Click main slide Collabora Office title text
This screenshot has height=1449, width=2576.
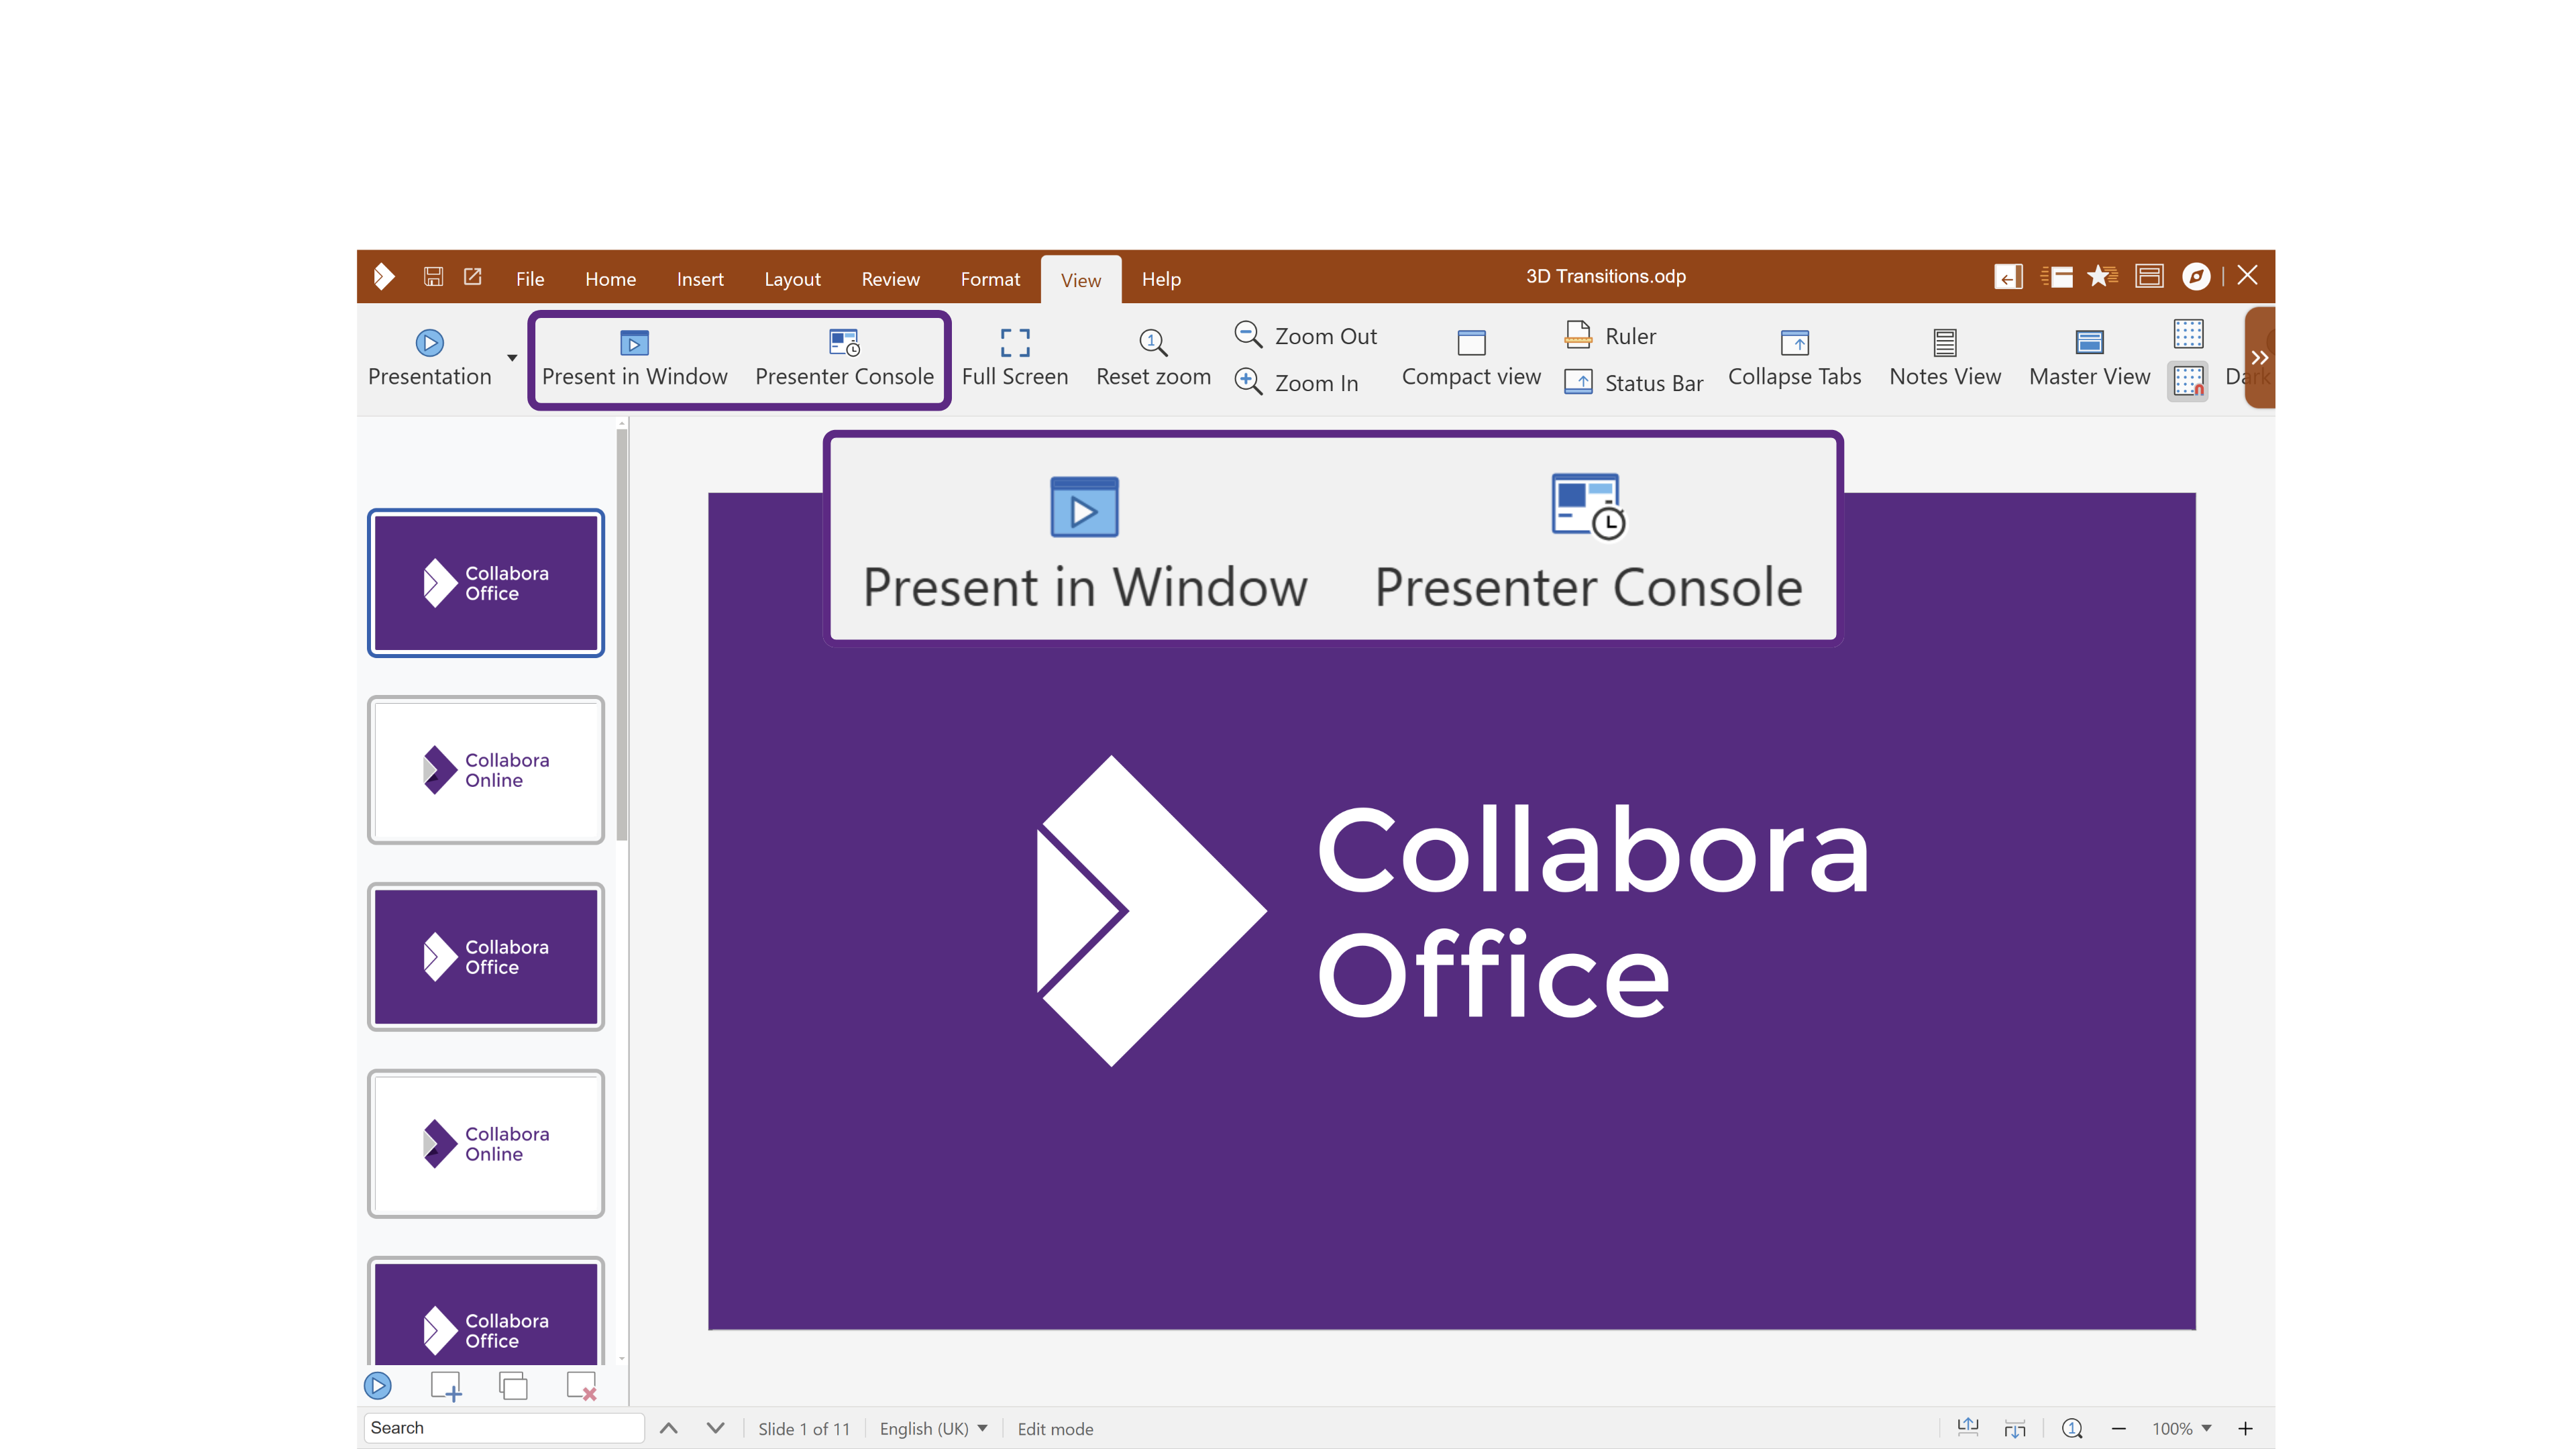[1593, 911]
